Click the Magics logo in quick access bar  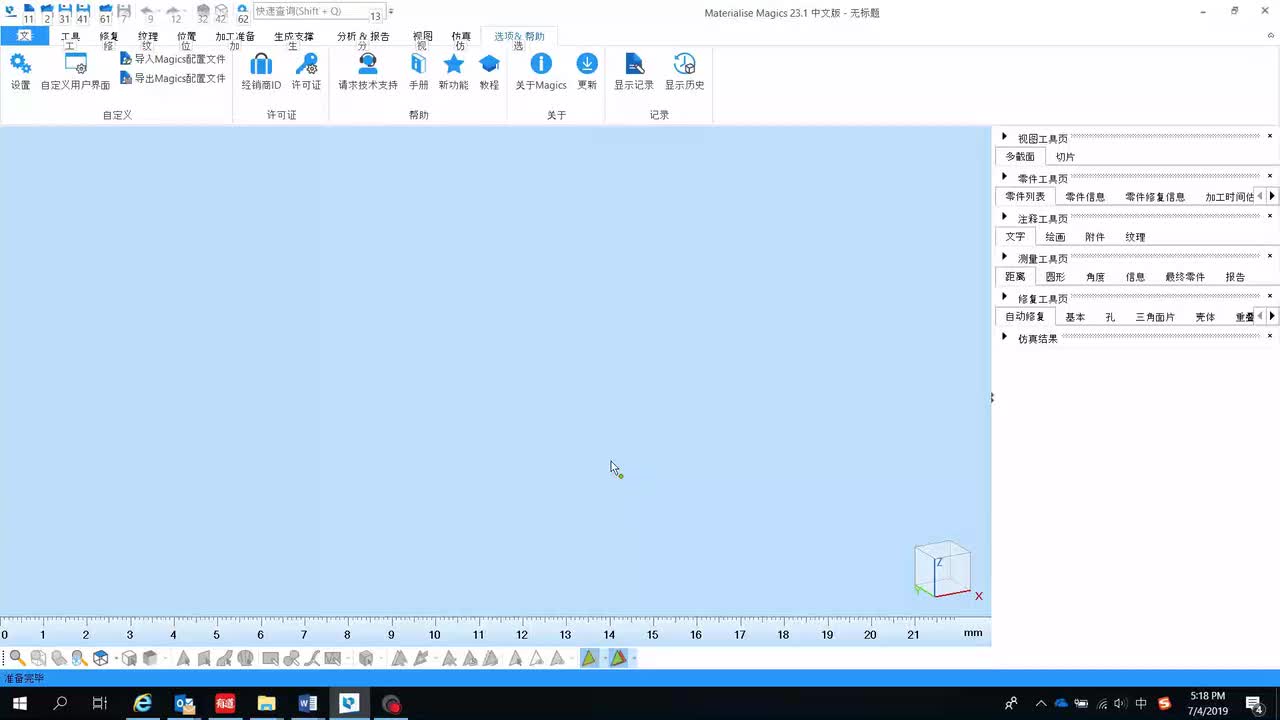10,11
